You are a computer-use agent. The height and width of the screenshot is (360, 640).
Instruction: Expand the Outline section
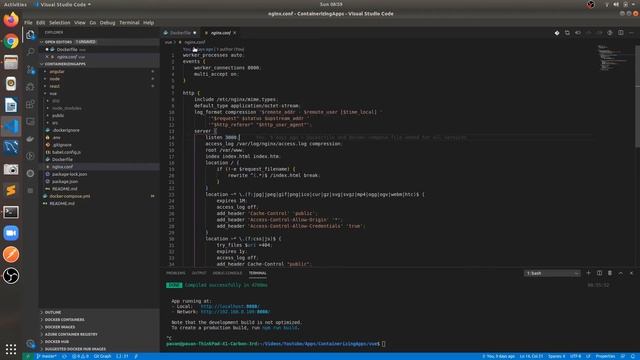(x=100, y=312)
